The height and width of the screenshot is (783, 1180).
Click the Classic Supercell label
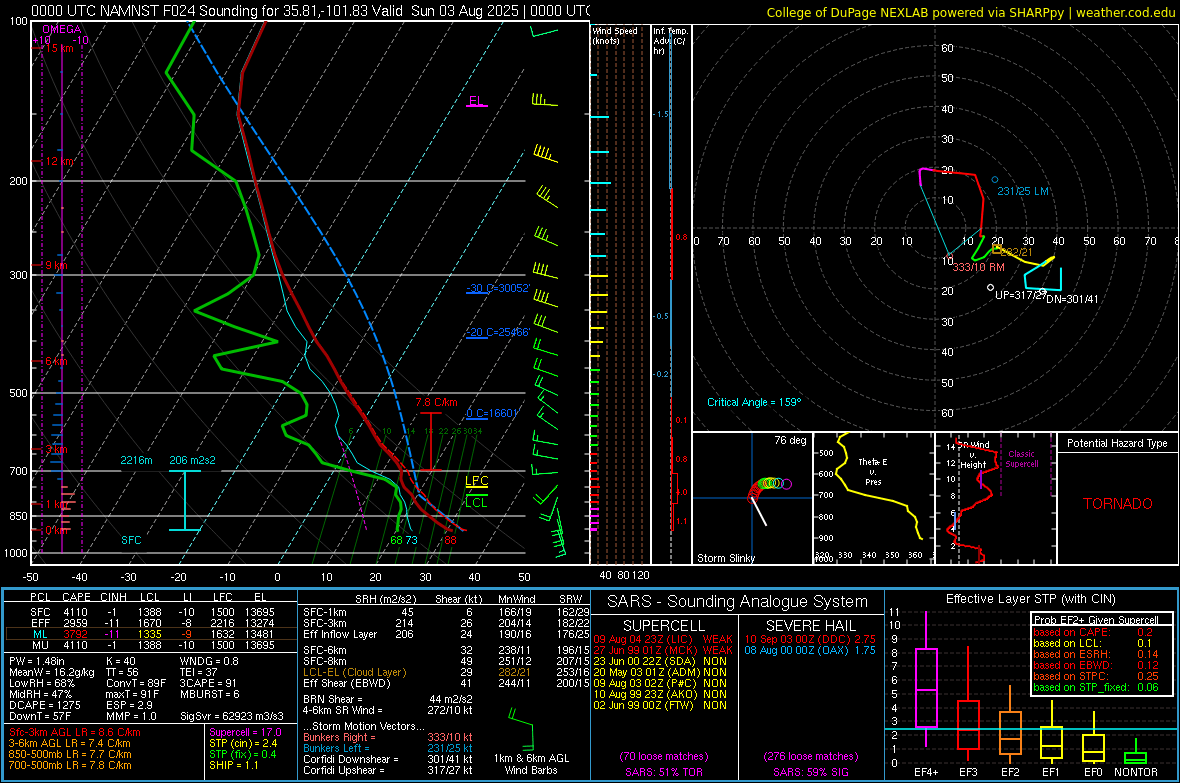[x=1021, y=459]
